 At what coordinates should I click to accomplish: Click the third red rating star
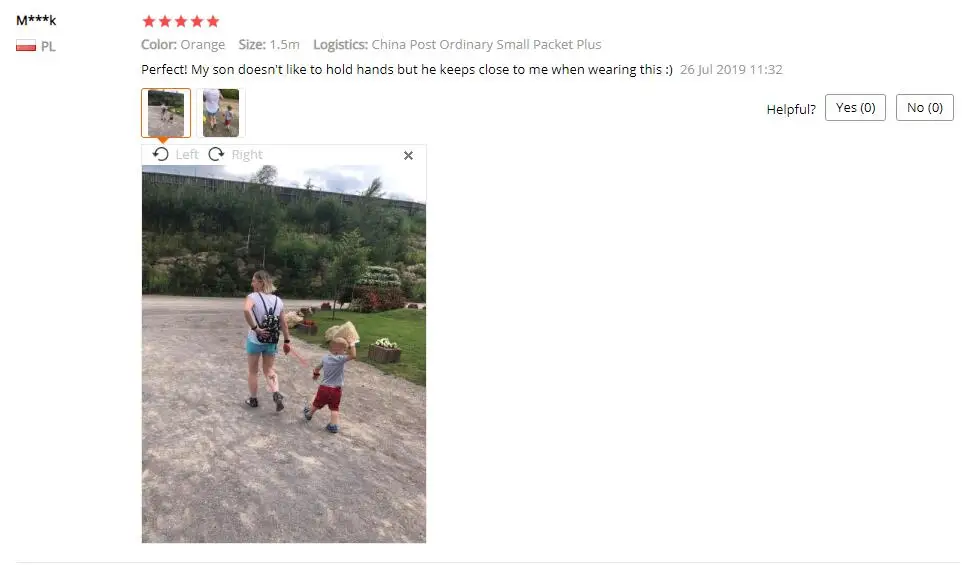click(181, 22)
